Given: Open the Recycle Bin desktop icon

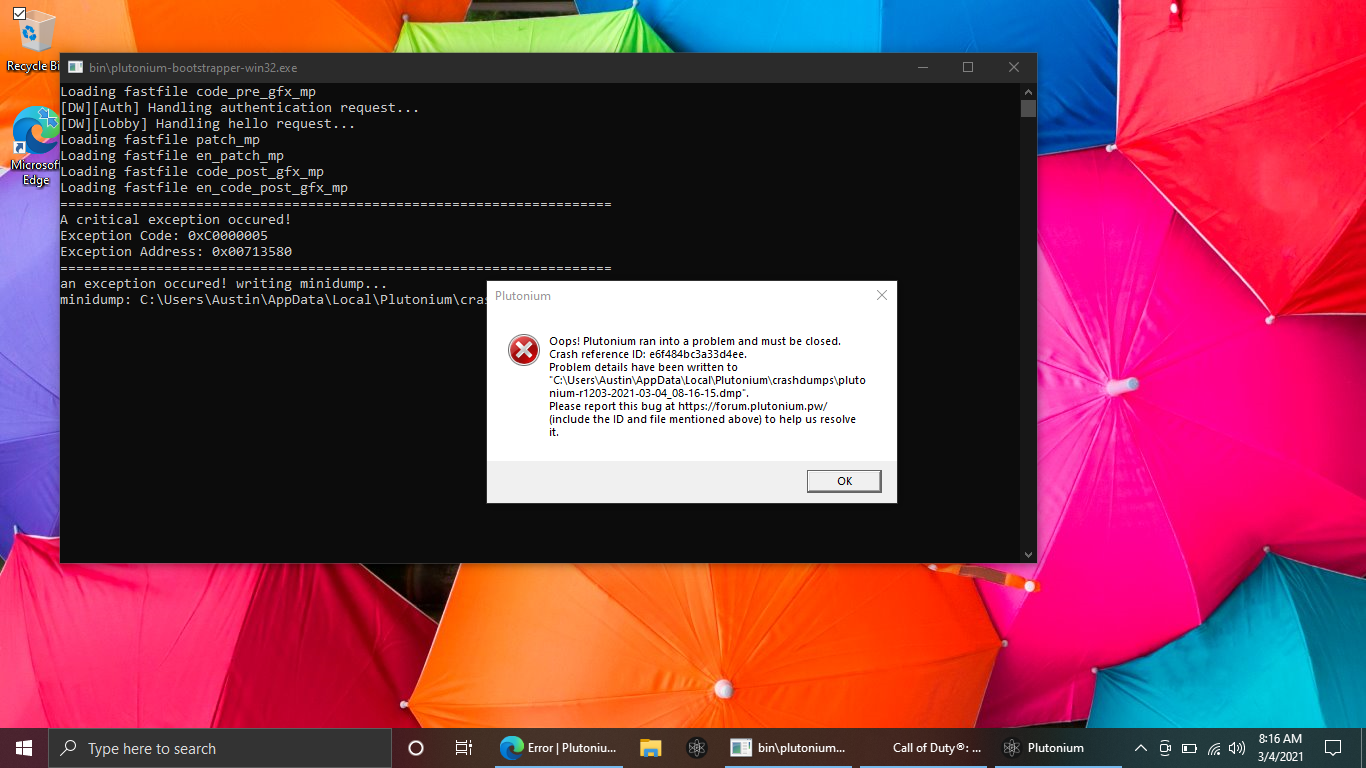Looking at the screenshot, I should pyautogui.click(x=36, y=40).
